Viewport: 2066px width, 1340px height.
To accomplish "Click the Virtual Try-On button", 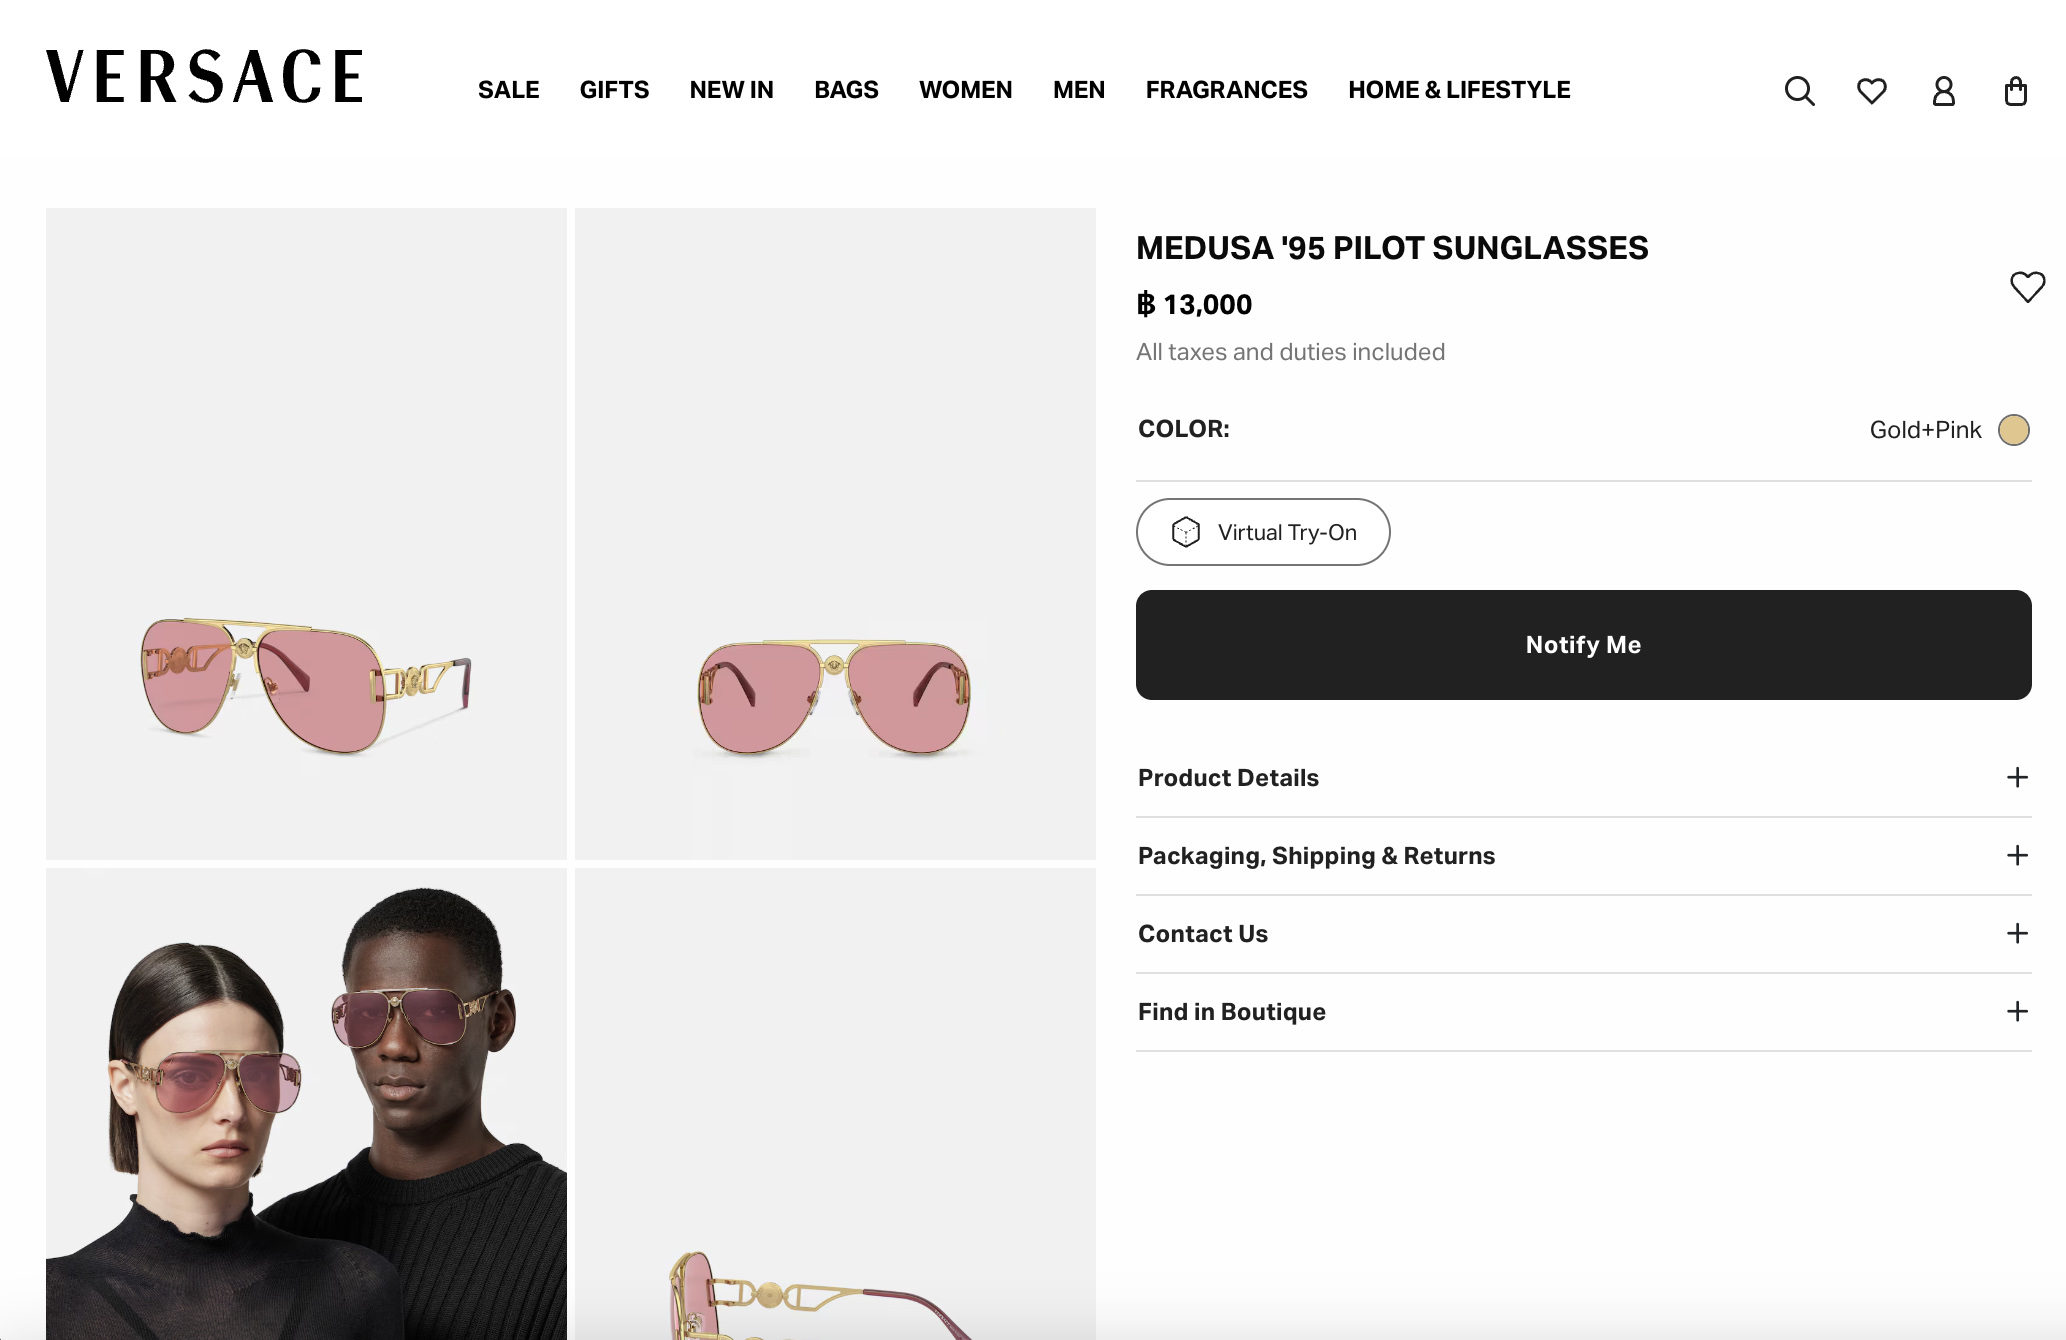I will [1263, 532].
